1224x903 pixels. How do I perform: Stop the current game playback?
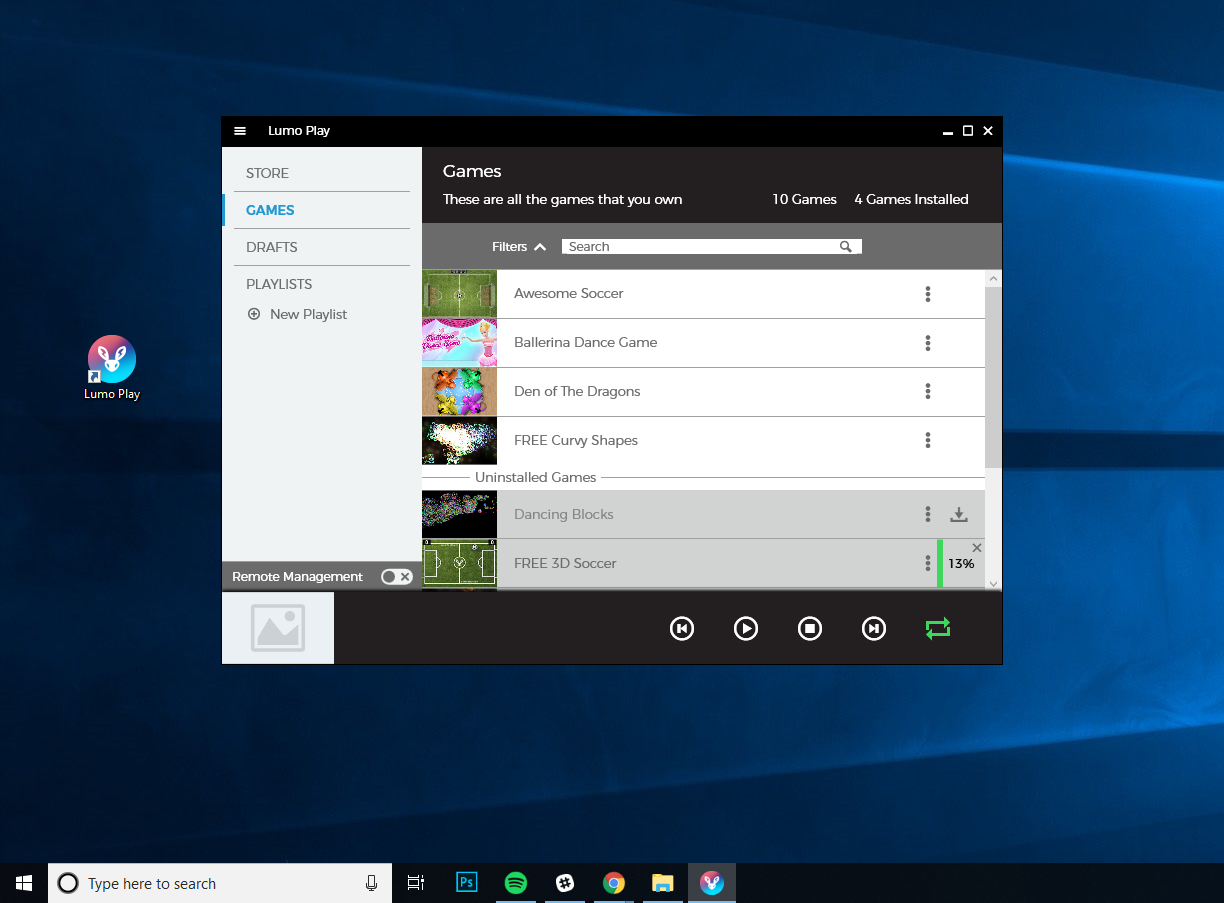pyautogui.click(x=810, y=628)
